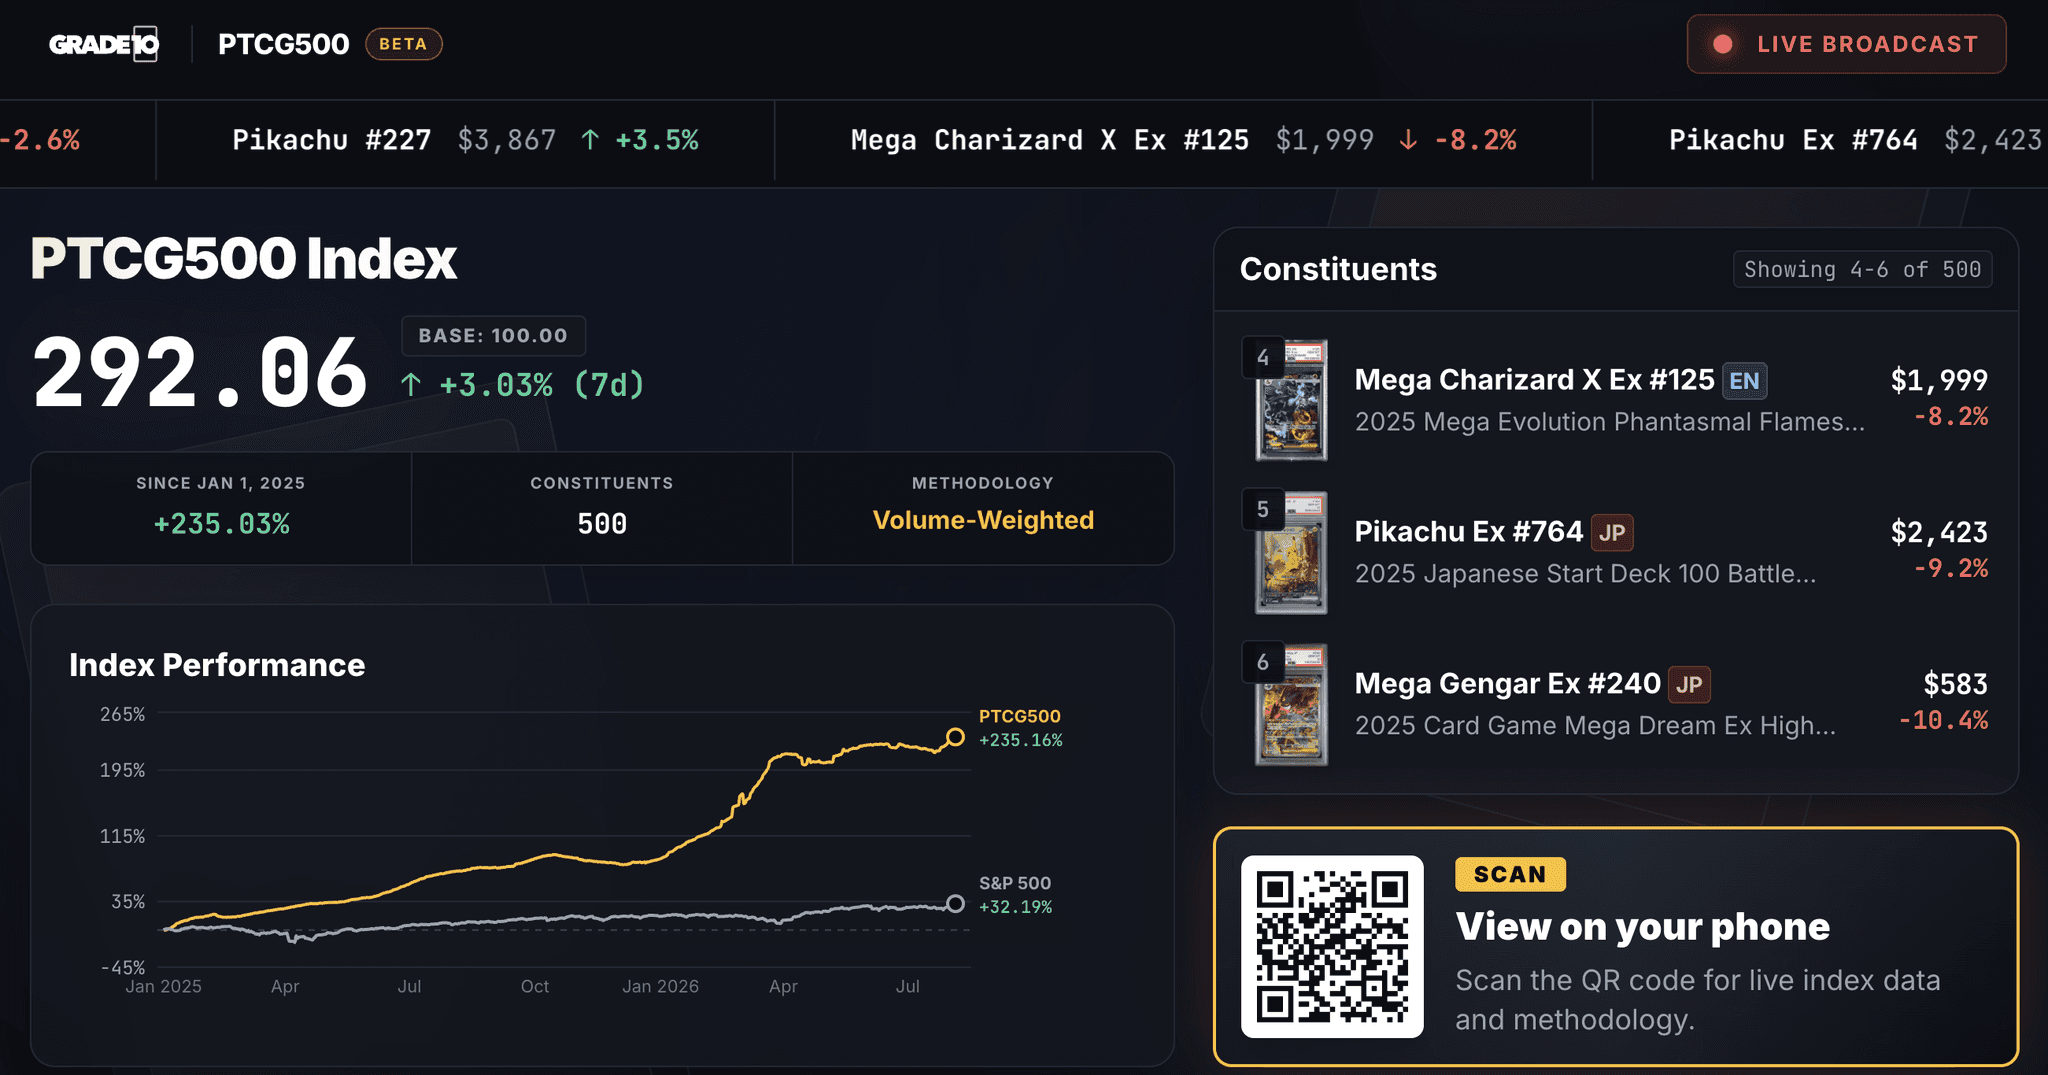Open the Pikachu Ex #764 card thumbnail
The height and width of the screenshot is (1075, 2048).
point(1291,553)
